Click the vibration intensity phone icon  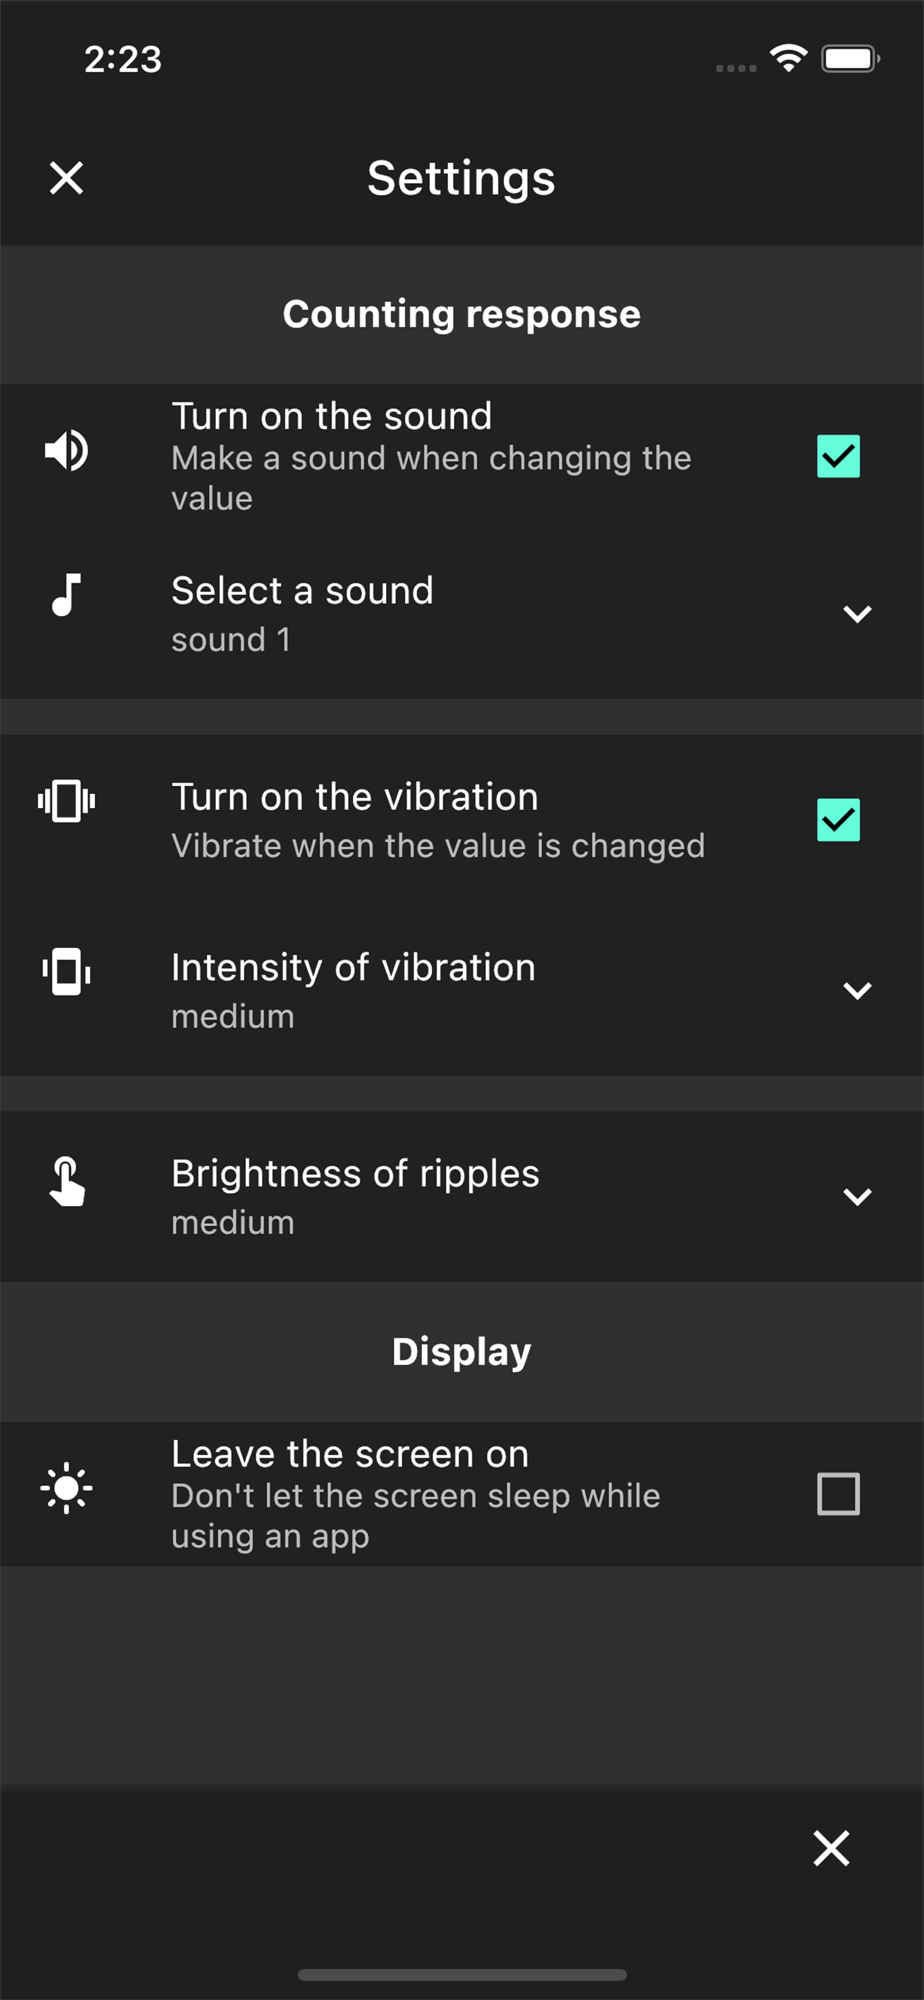coord(66,971)
